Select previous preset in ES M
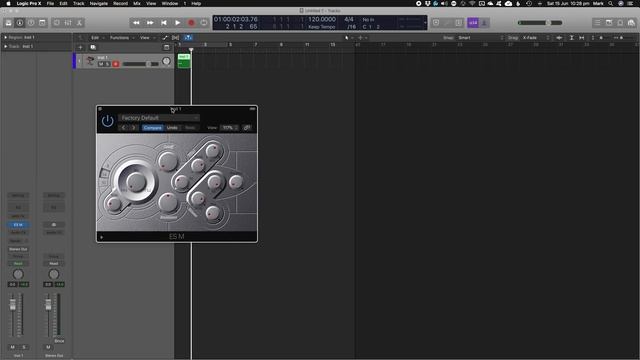 click(x=124, y=128)
